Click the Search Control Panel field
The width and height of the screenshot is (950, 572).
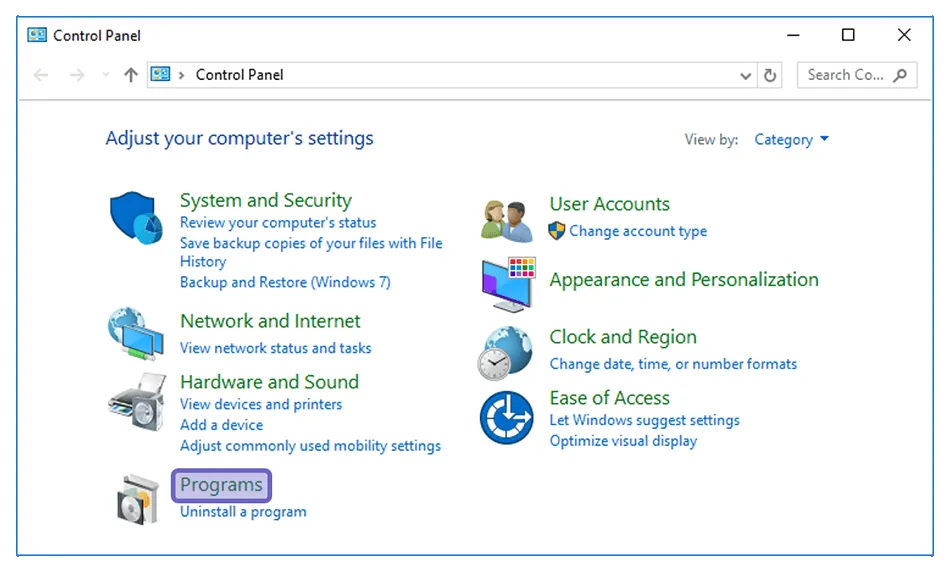click(x=857, y=75)
